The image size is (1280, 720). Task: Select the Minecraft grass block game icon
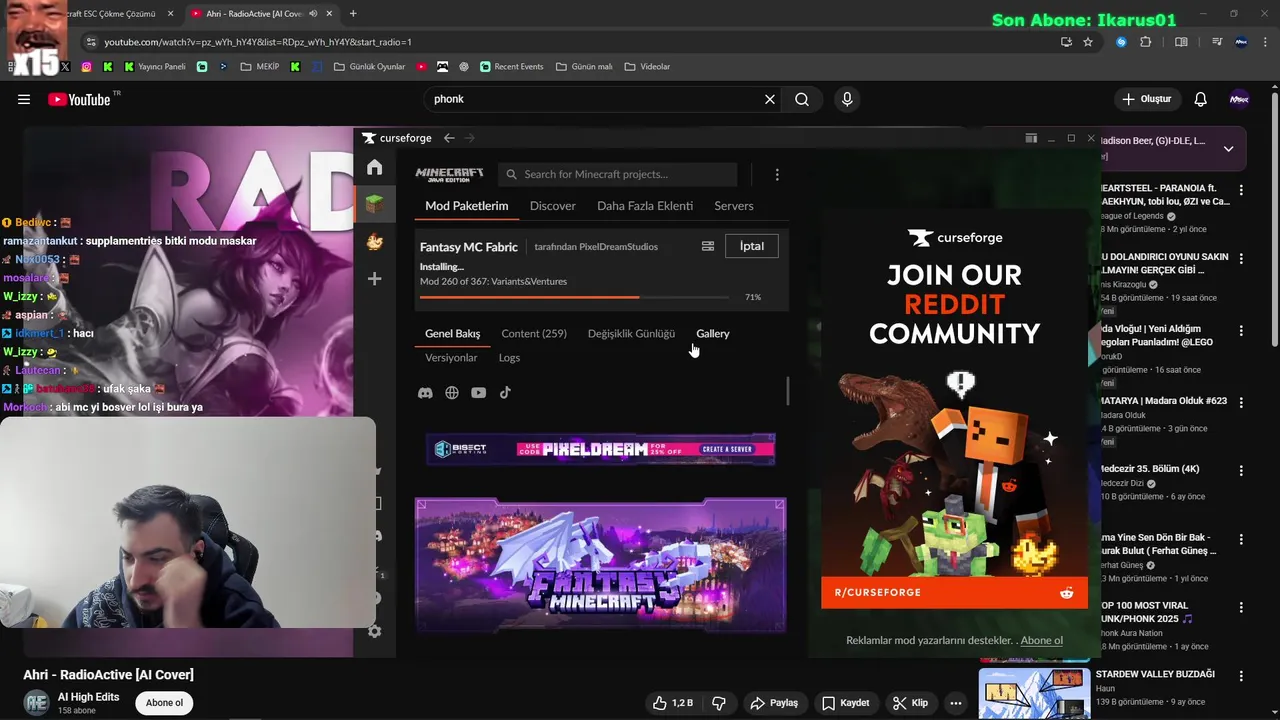pyautogui.click(x=374, y=205)
